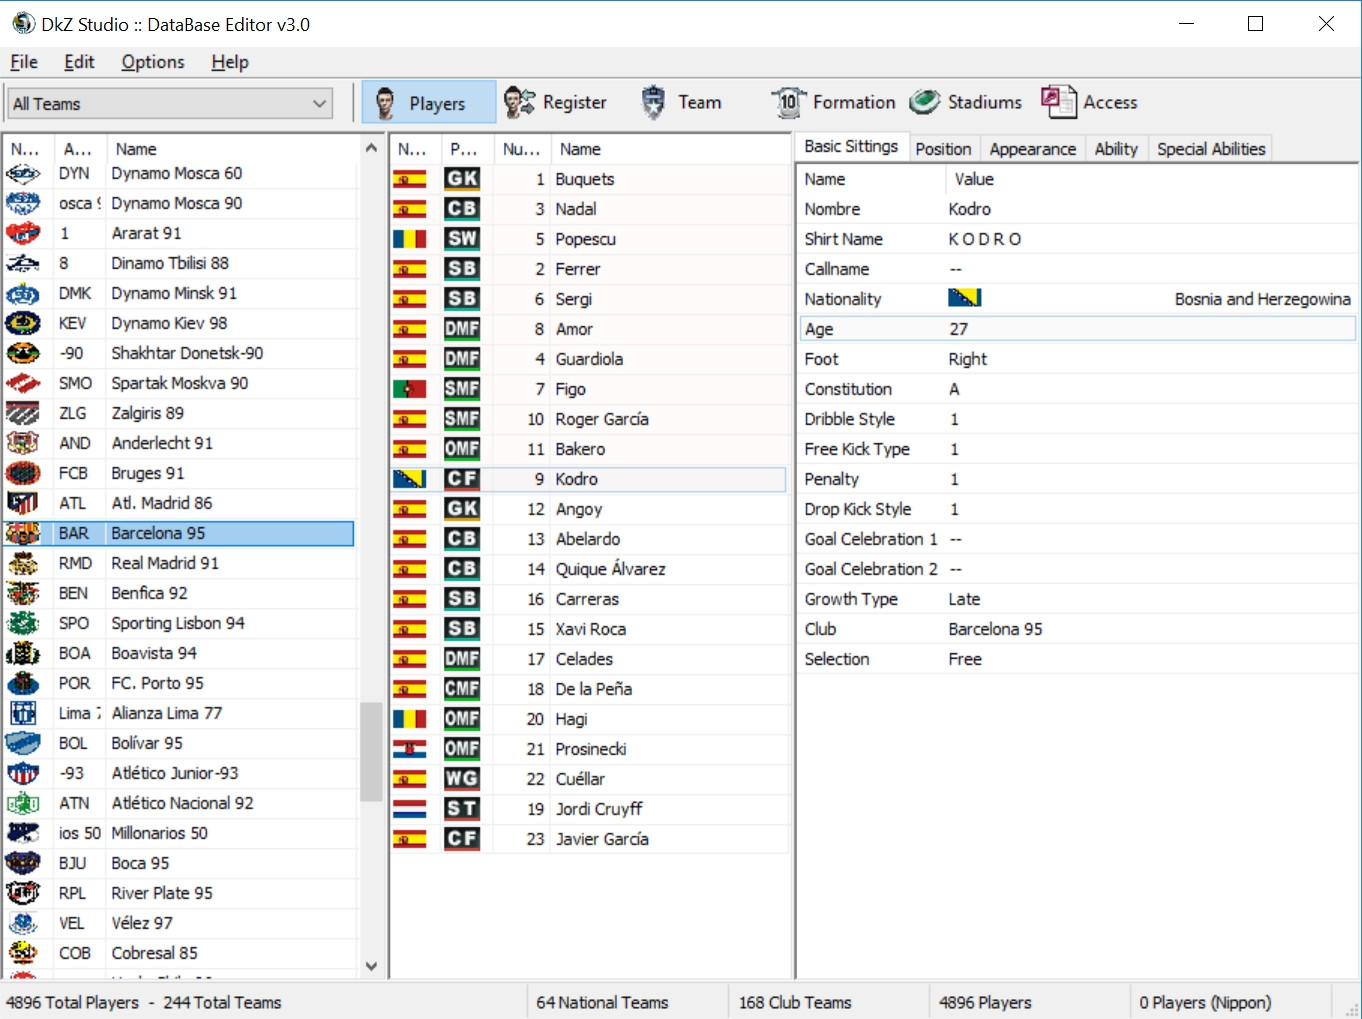Click the Spartak Moskva 90 crest icon
Viewport: 1362px width, 1019px height.
(x=23, y=383)
